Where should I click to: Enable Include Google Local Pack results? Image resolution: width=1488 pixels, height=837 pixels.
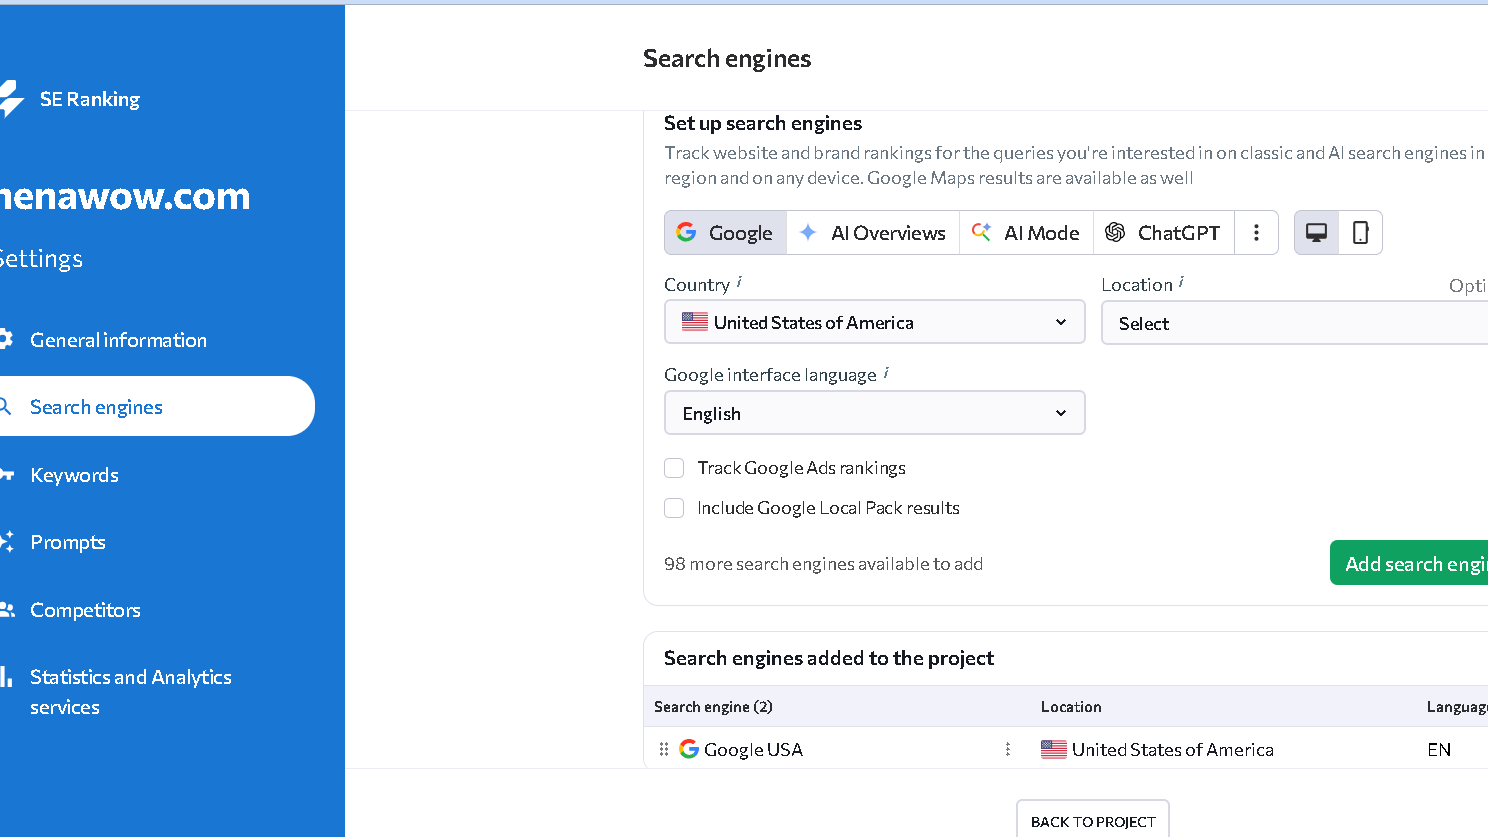[674, 508]
